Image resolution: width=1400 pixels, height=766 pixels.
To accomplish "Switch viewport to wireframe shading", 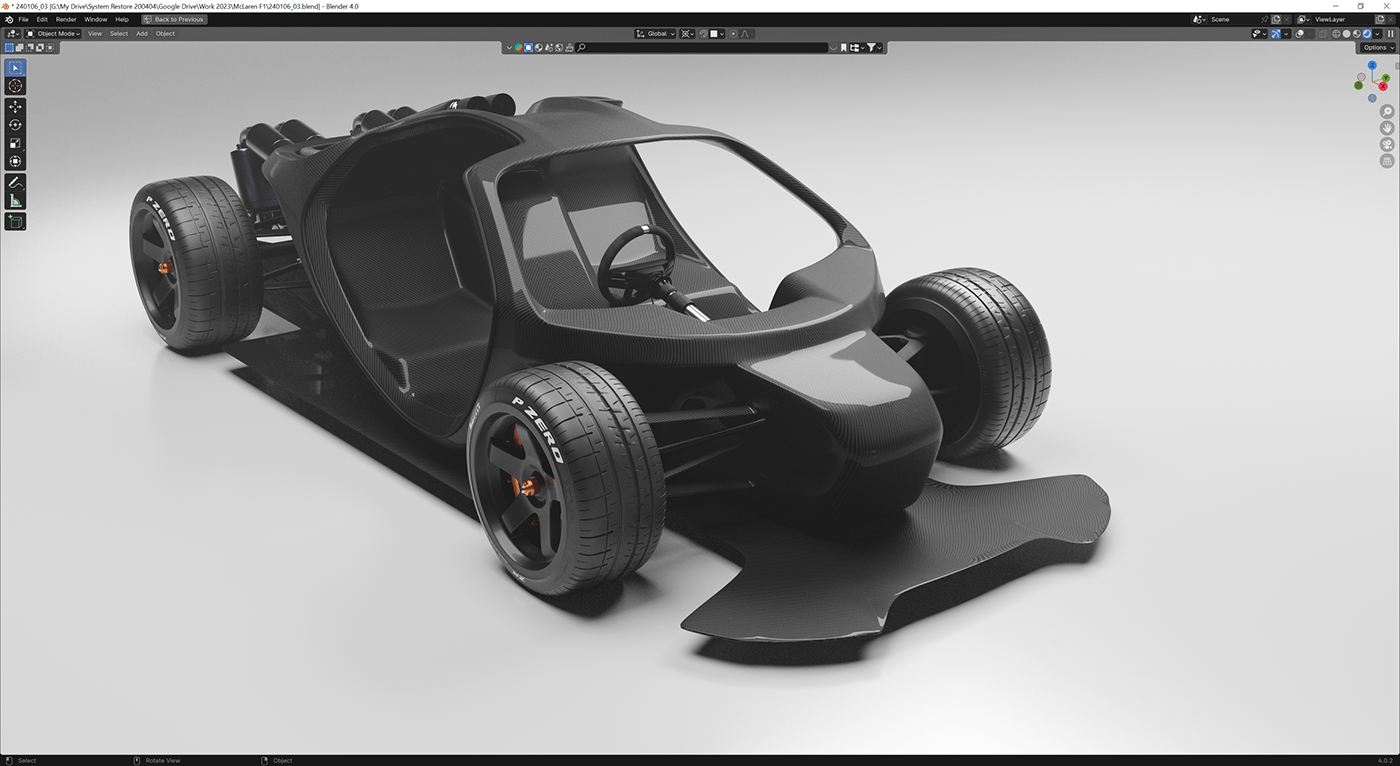I will [1337, 33].
